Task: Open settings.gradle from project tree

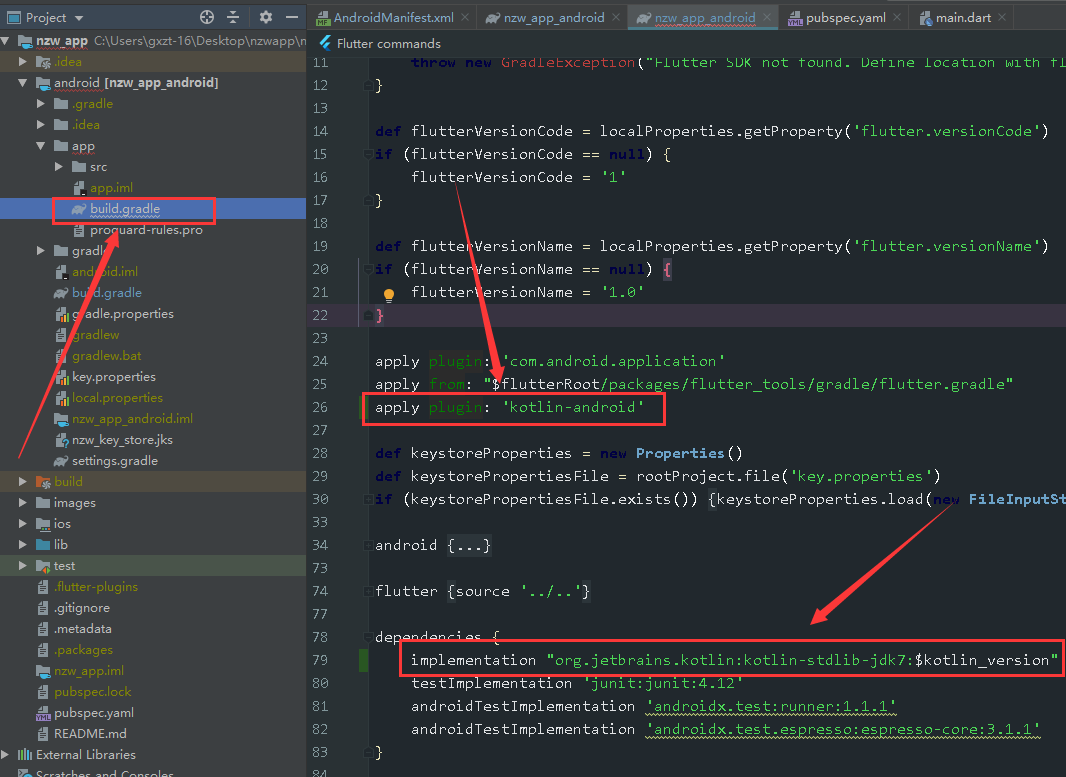Action: (x=114, y=461)
